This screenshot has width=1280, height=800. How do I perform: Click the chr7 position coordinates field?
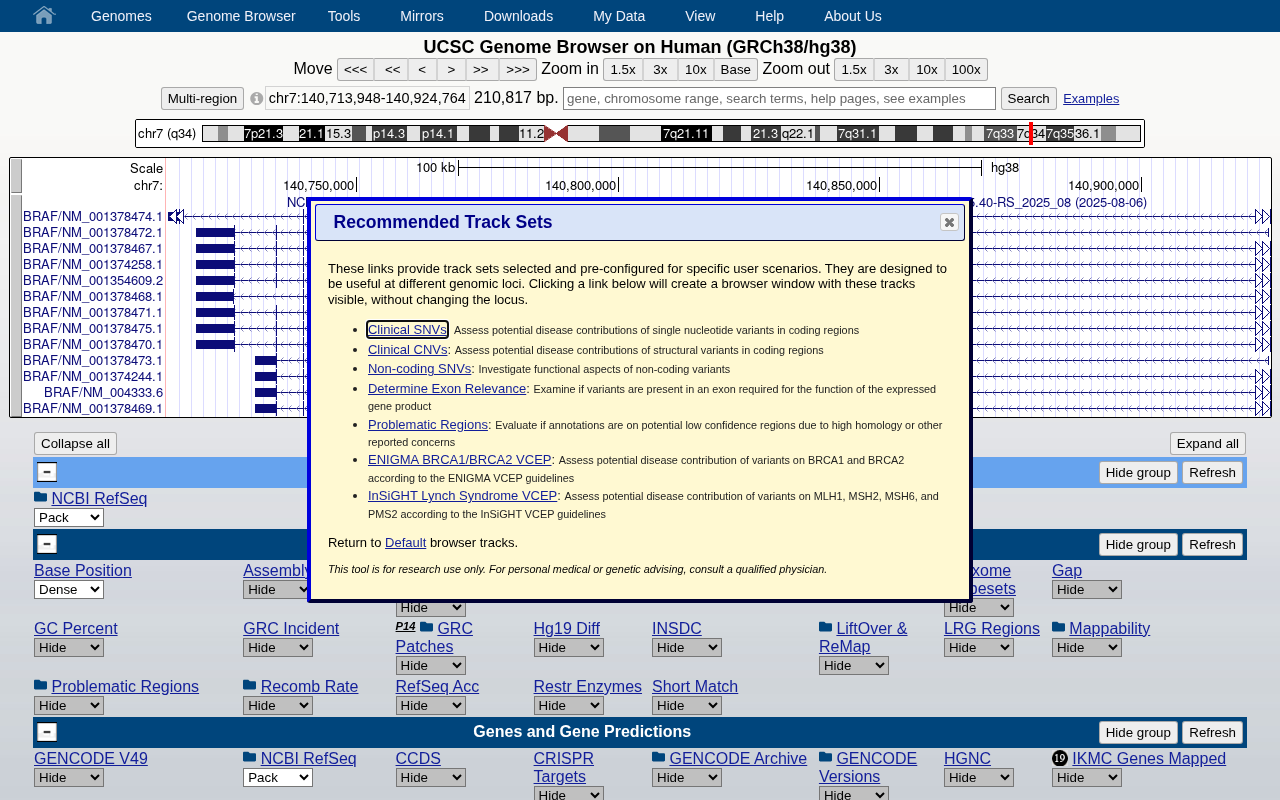(x=367, y=98)
